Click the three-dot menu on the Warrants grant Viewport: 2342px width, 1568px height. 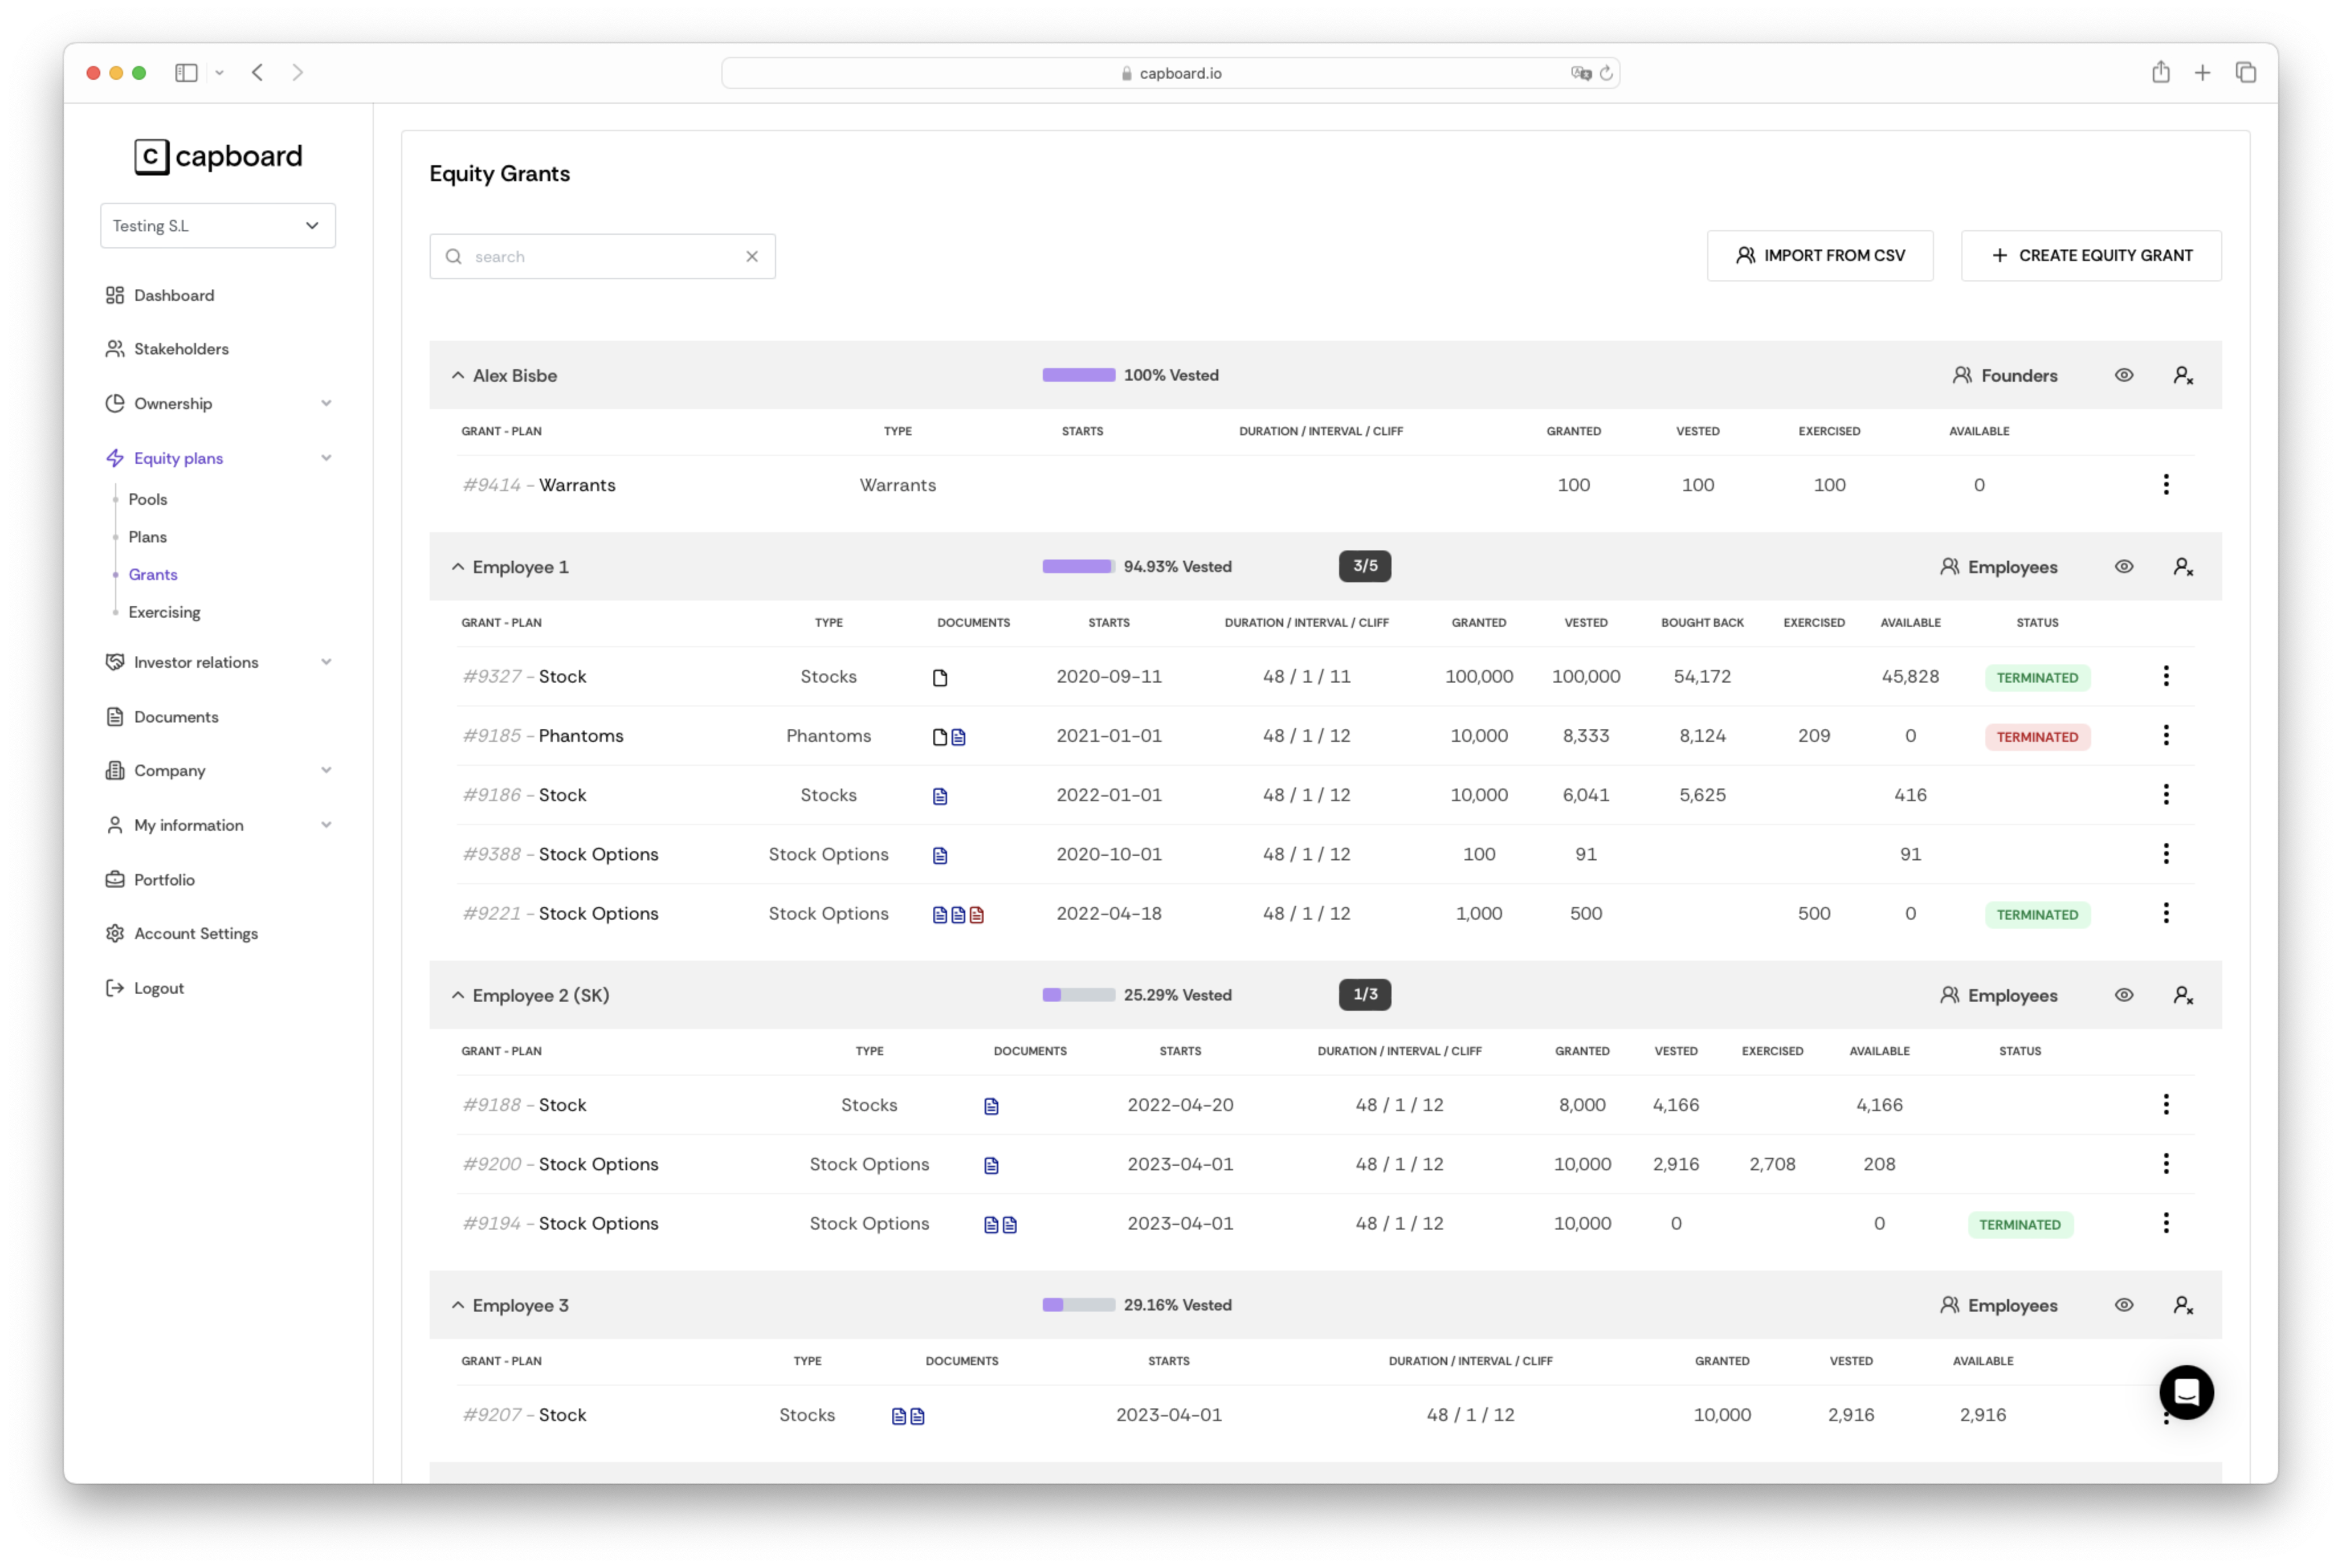(x=2166, y=484)
